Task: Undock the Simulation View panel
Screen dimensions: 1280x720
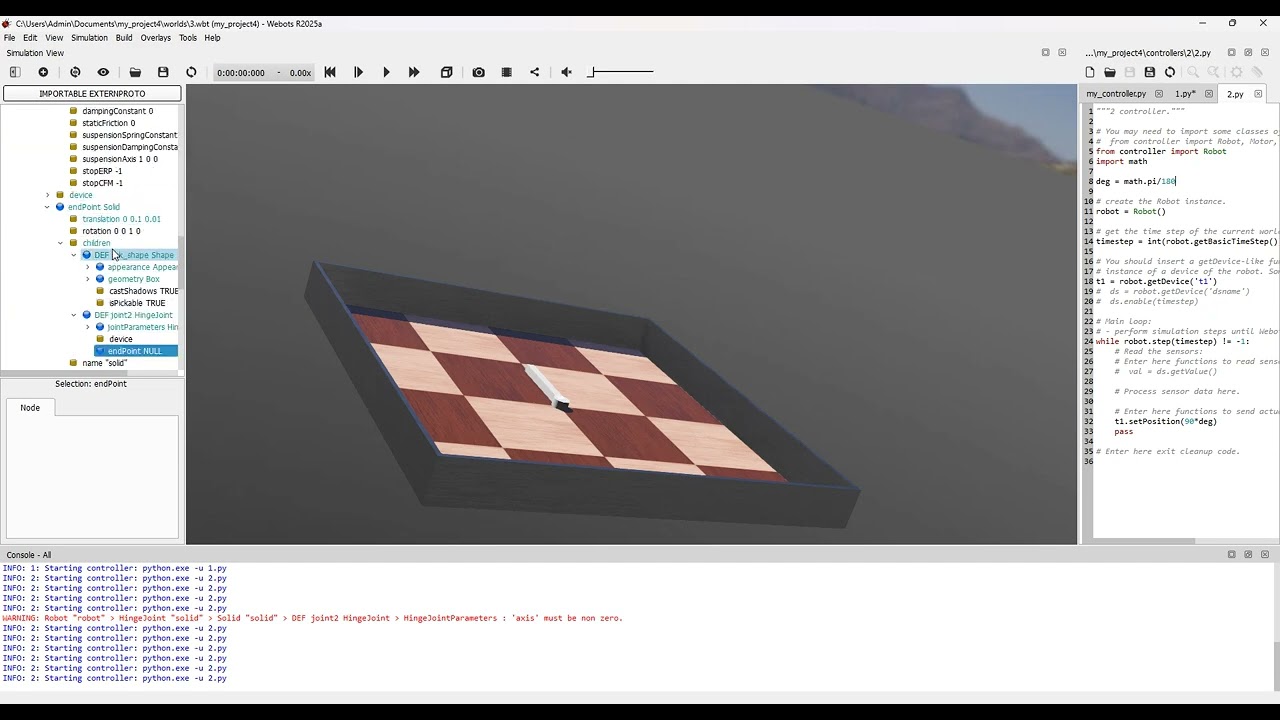Action: 1045,53
